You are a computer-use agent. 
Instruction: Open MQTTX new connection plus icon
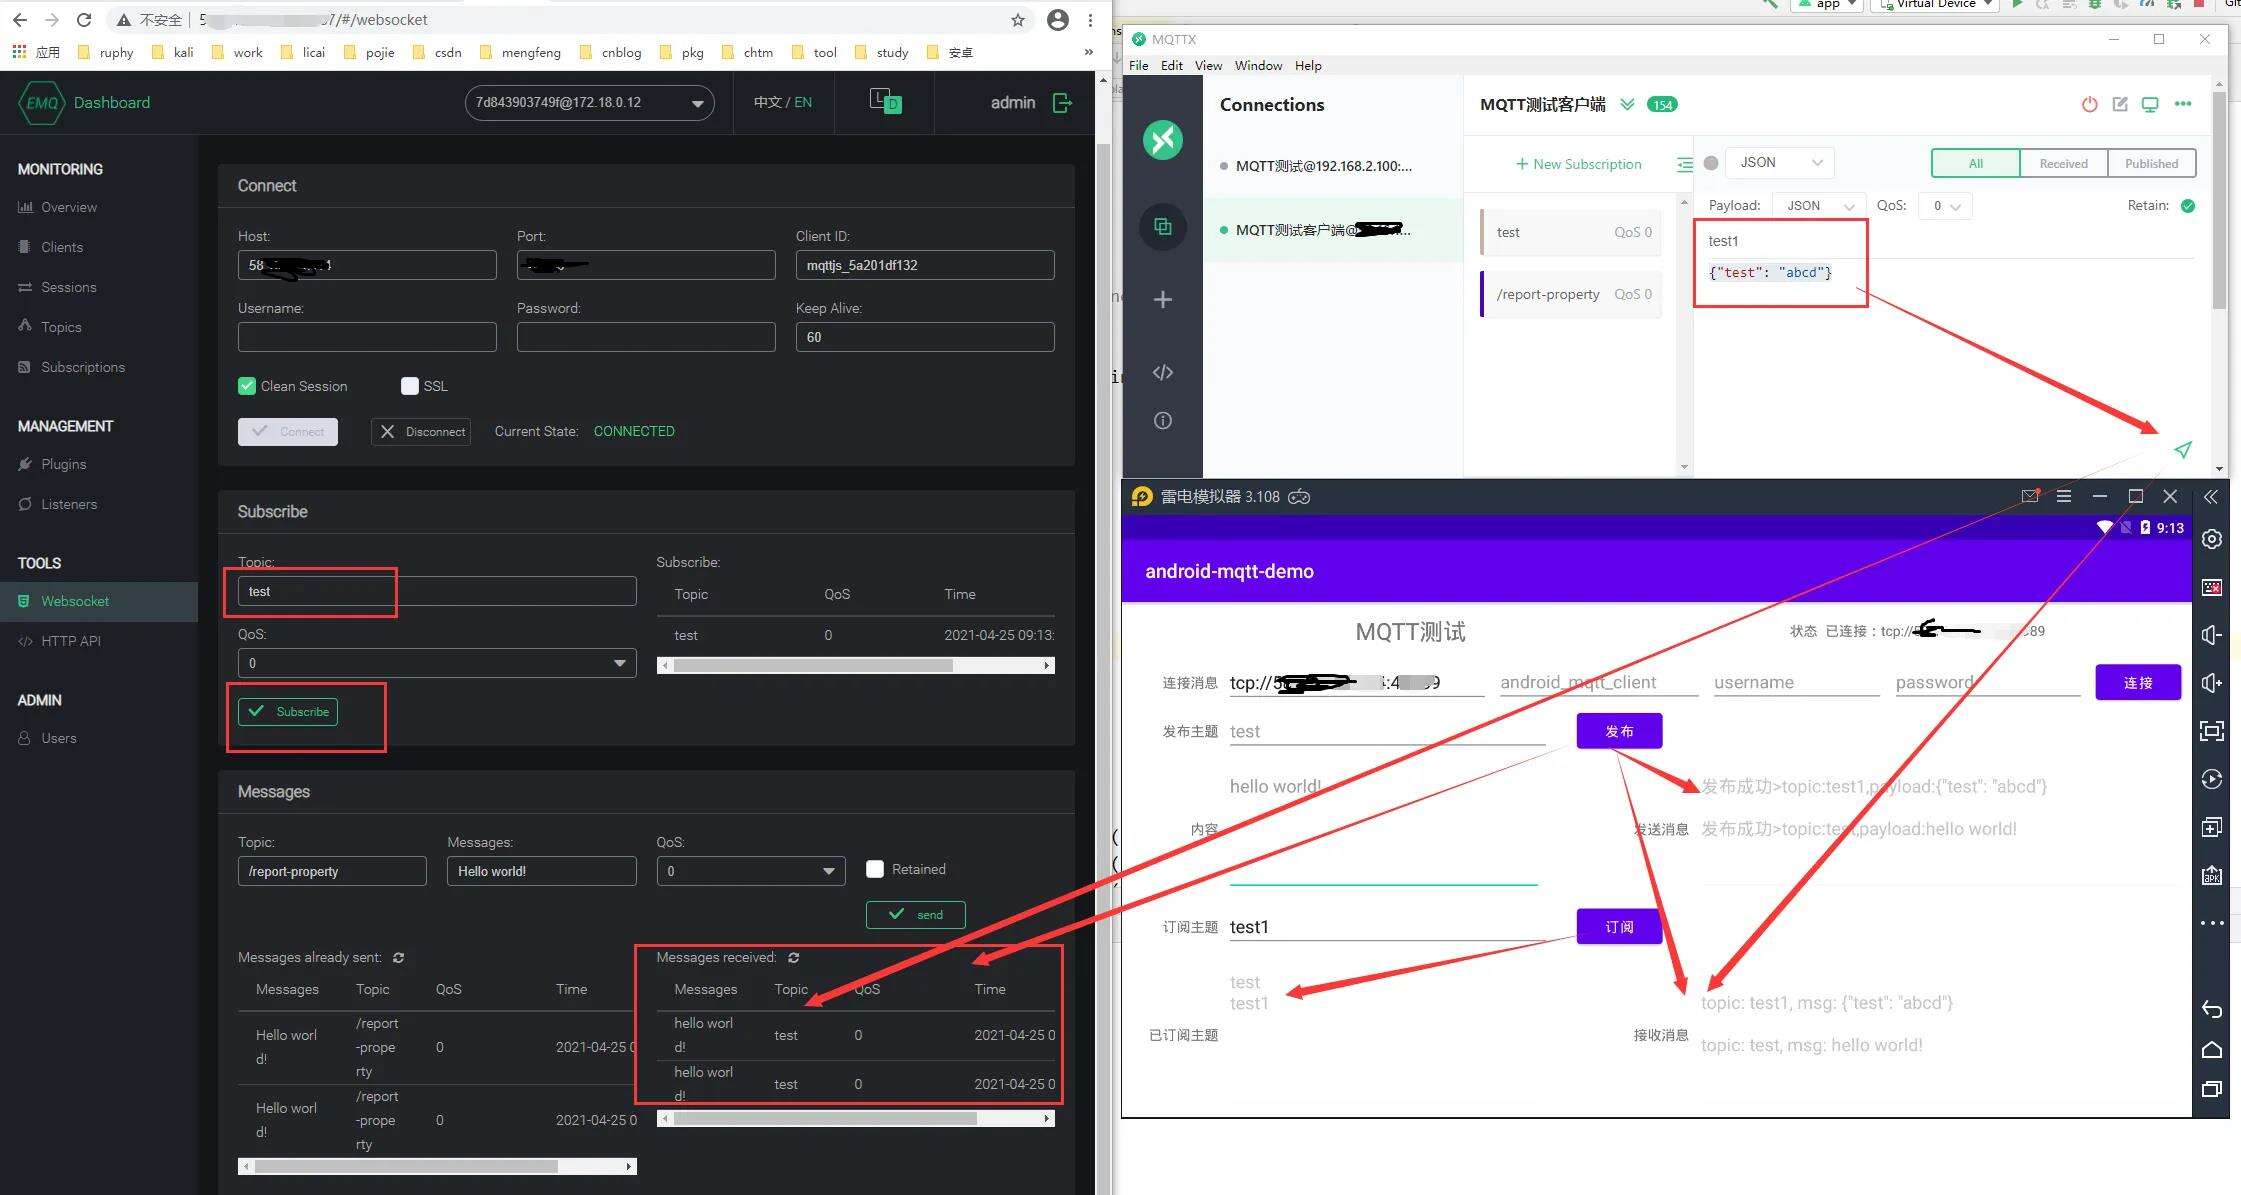[1162, 300]
